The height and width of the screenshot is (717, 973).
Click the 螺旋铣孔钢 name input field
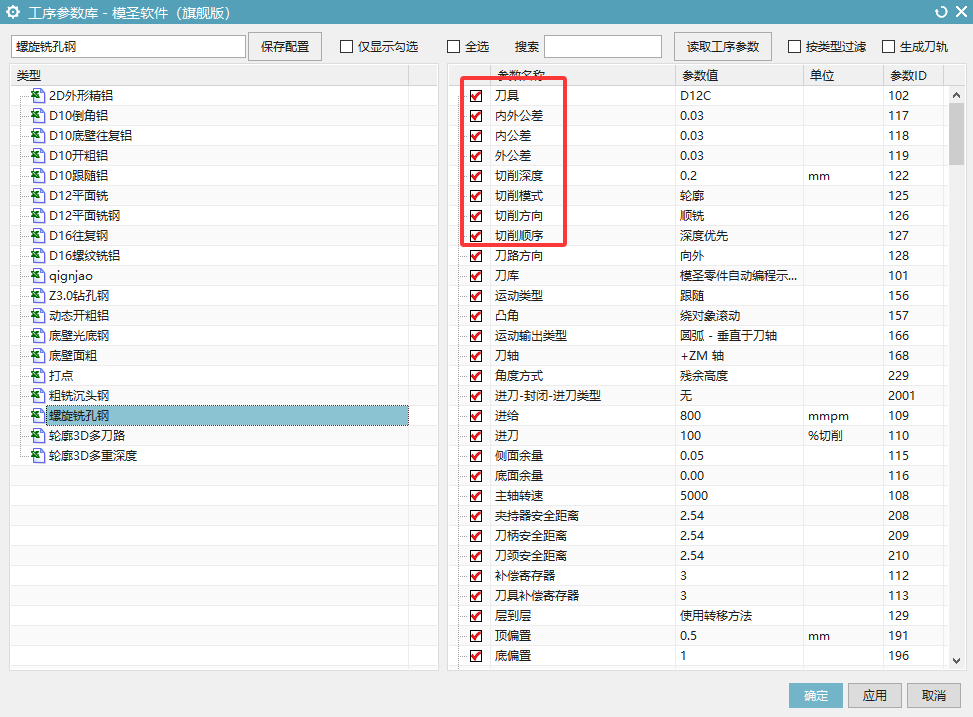click(x=128, y=47)
